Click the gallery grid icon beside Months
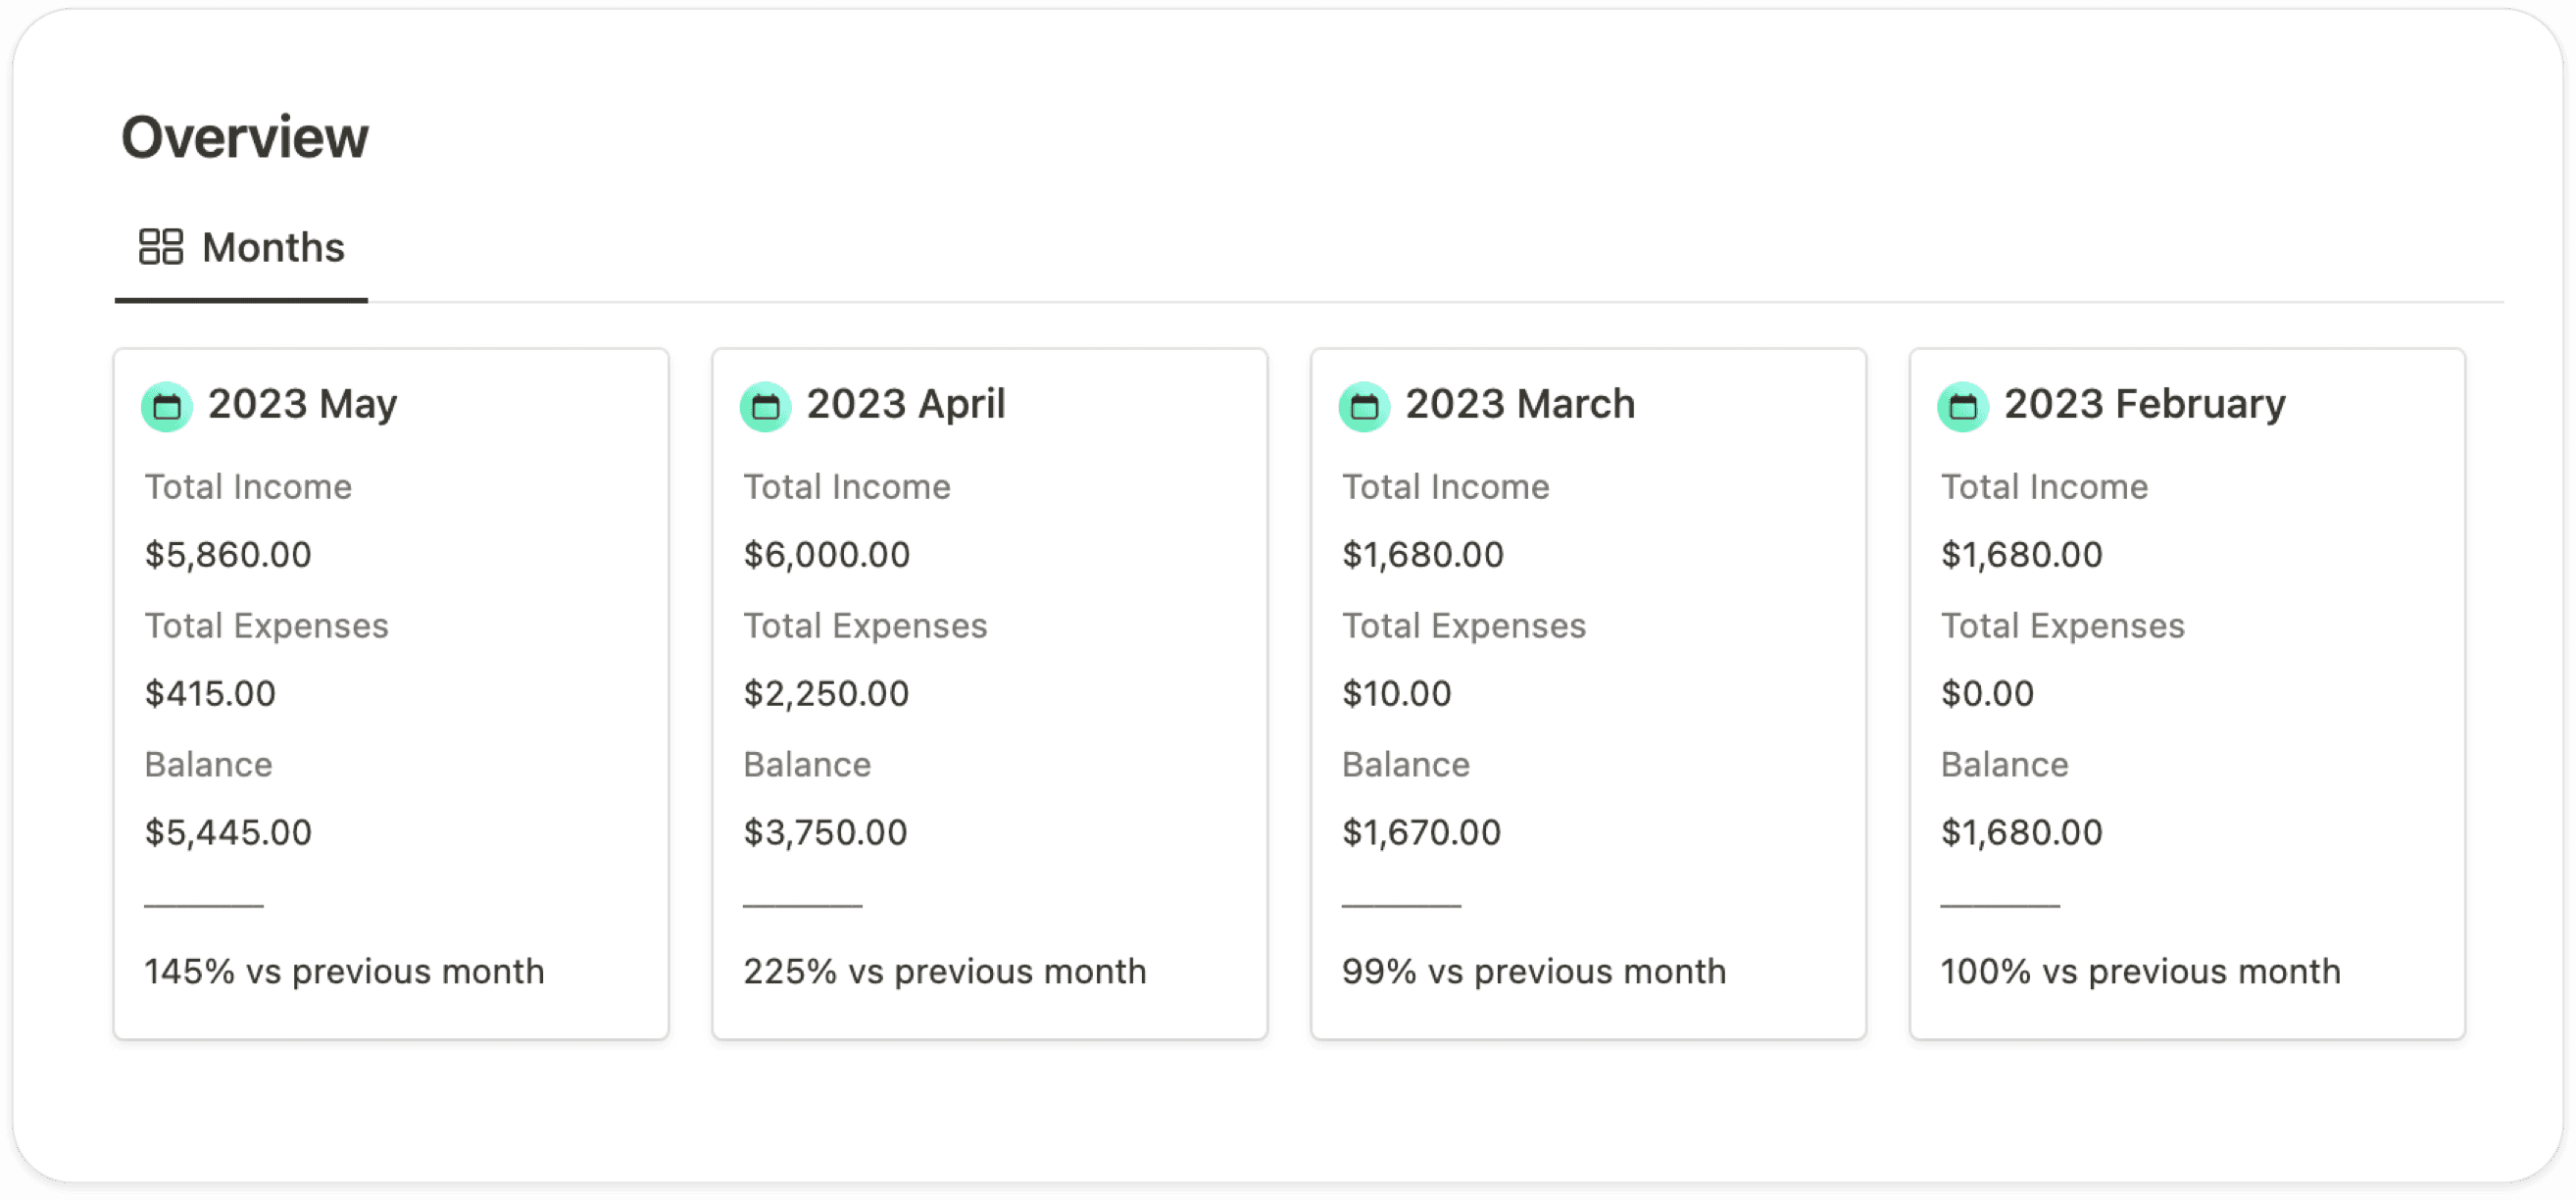This screenshot has height=1200, width=2576. tap(161, 247)
